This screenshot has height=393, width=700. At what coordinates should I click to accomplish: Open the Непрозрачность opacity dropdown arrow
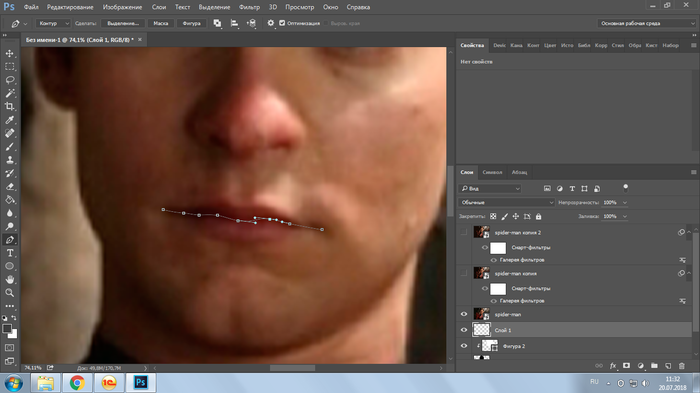coord(625,203)
